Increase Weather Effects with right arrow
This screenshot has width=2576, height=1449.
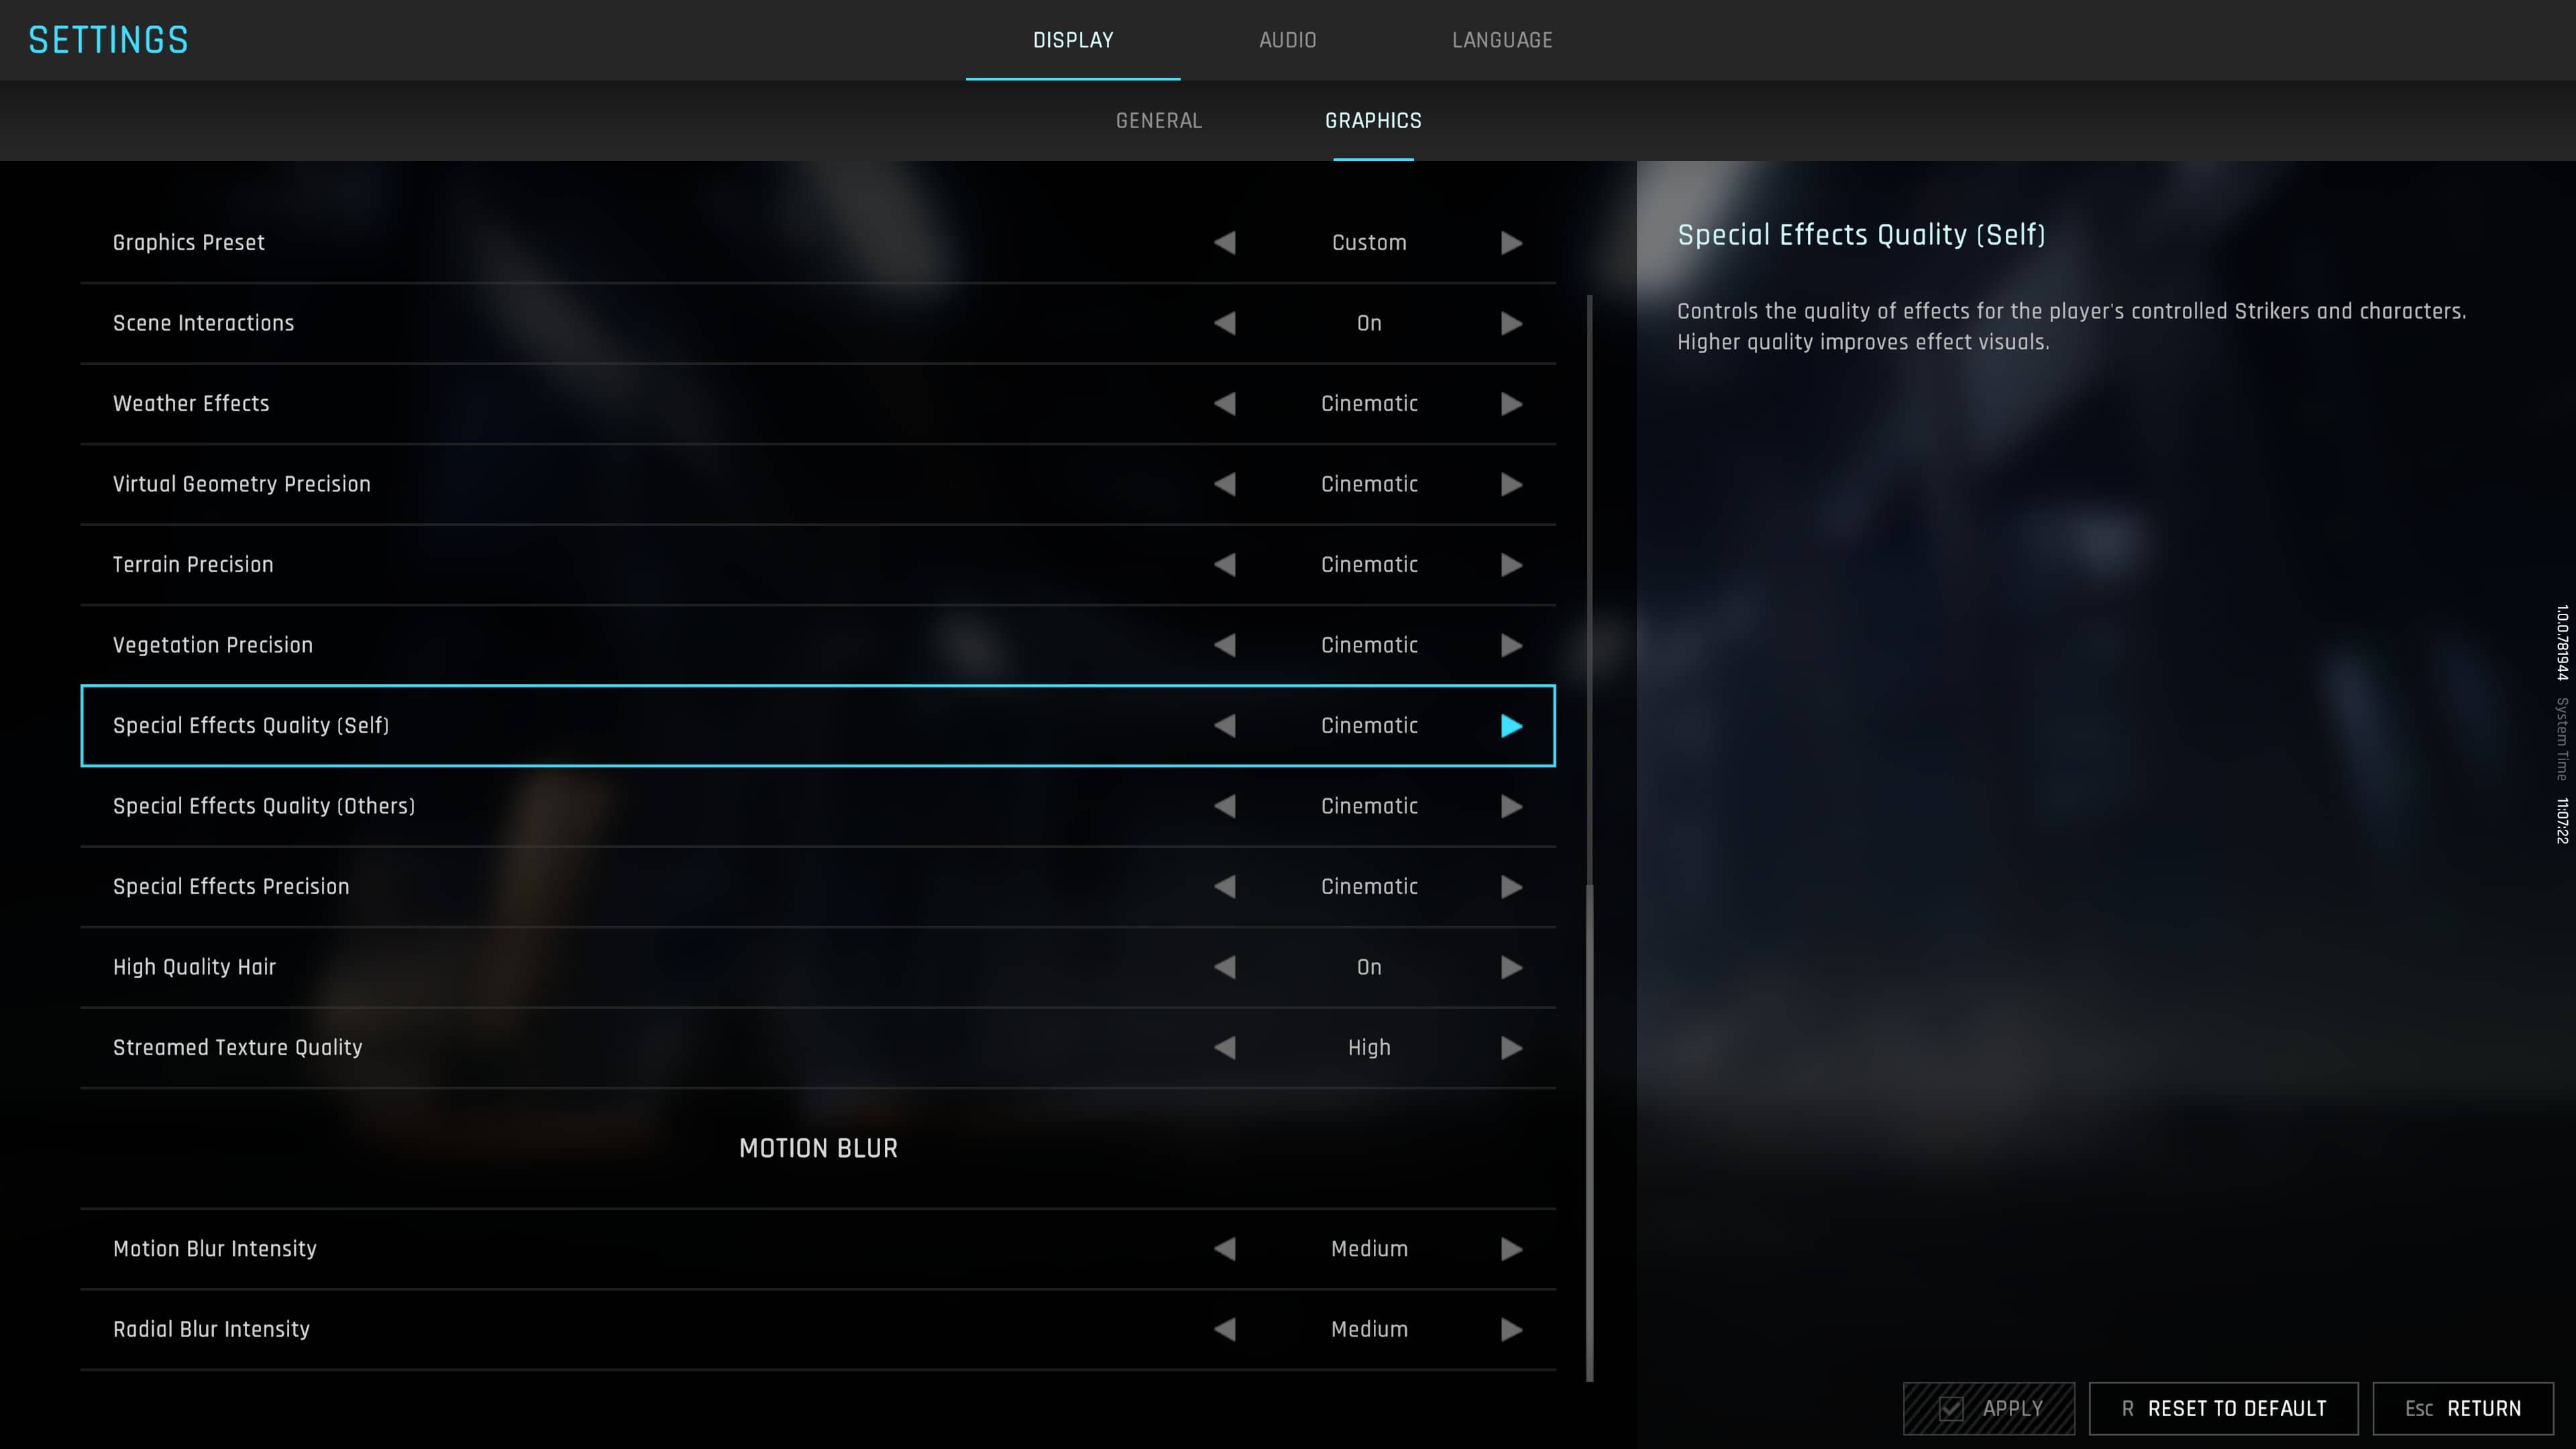[1511, 404]
